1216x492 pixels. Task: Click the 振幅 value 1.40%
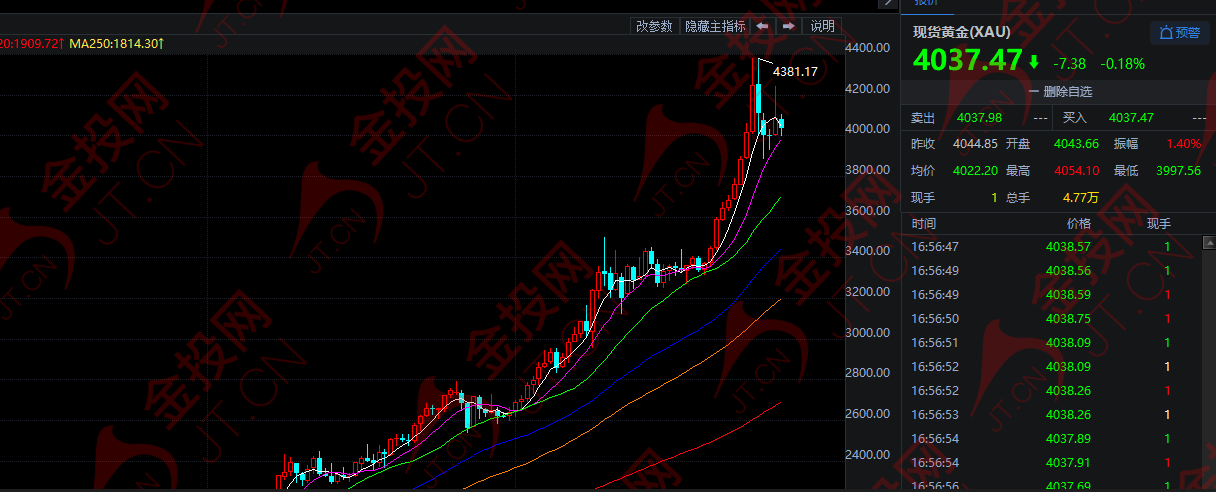point(1183,144)
